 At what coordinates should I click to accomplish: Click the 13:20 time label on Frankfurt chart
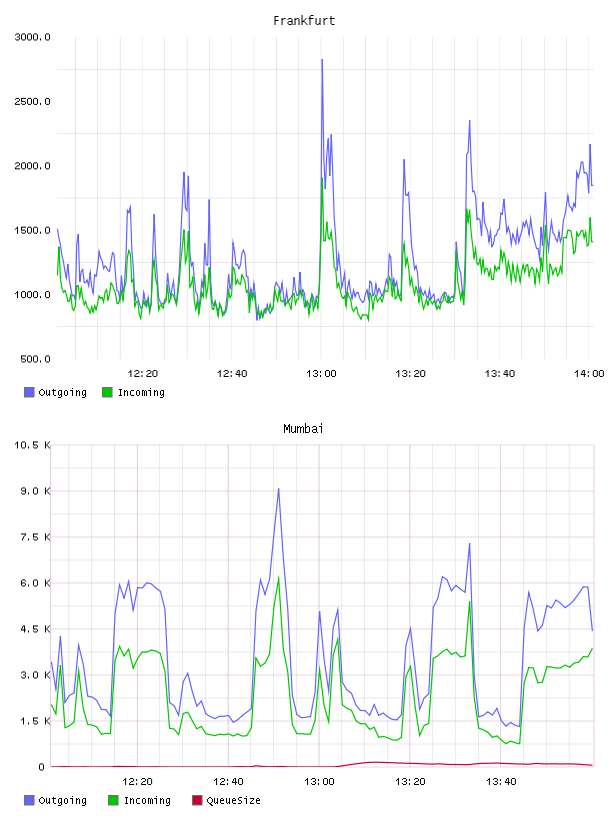click(411, 374)
